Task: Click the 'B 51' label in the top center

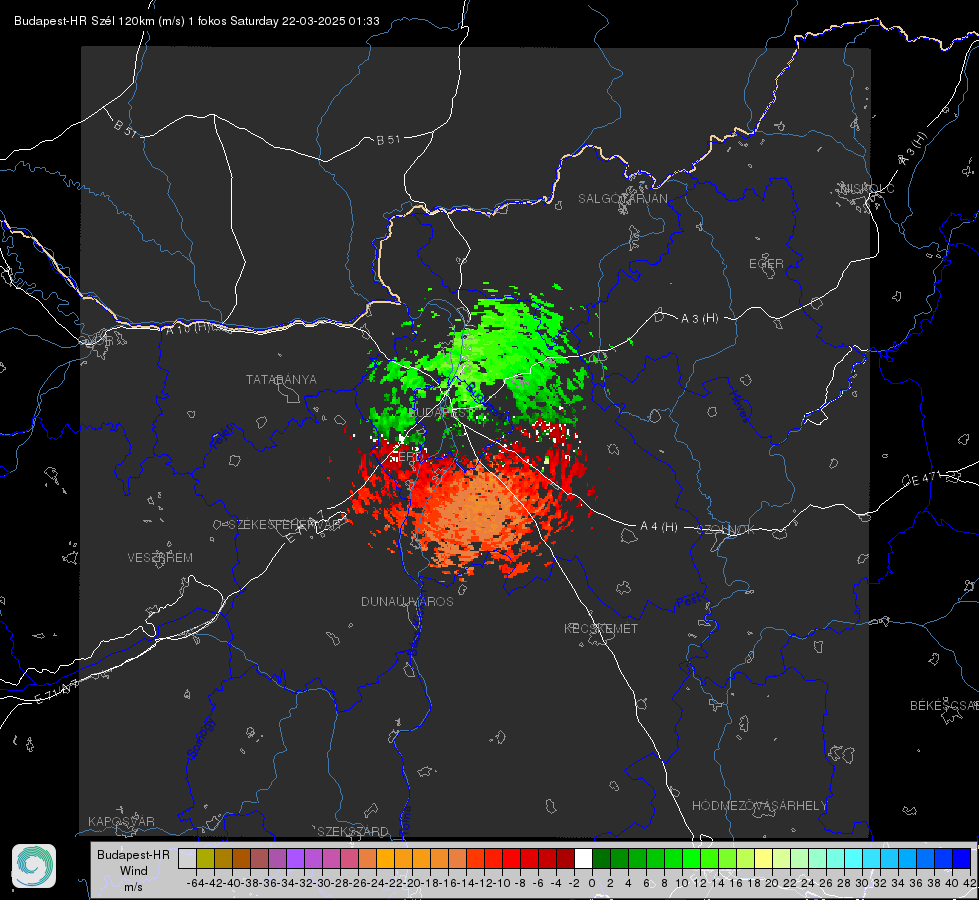Action: click(388, 140)
